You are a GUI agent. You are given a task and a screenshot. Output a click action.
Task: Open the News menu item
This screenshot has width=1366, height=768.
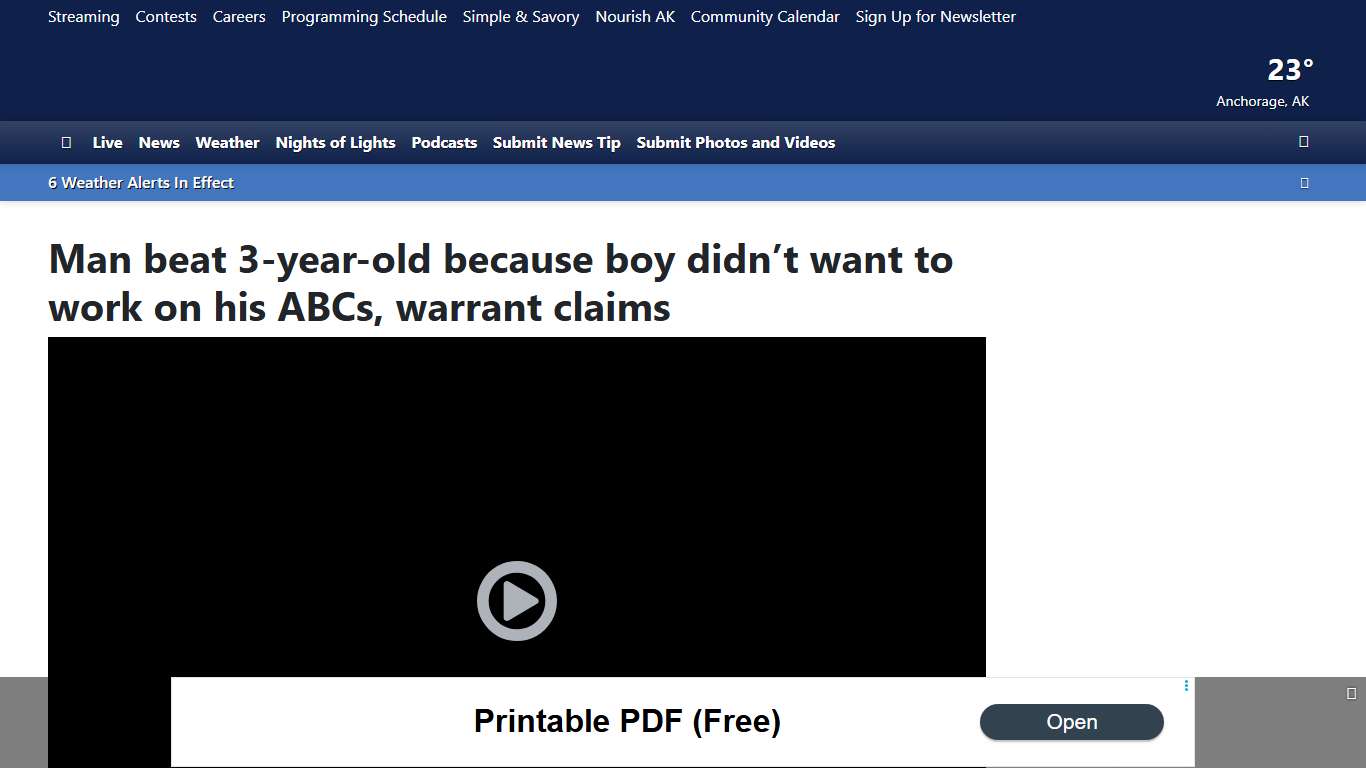coord(159,143)
